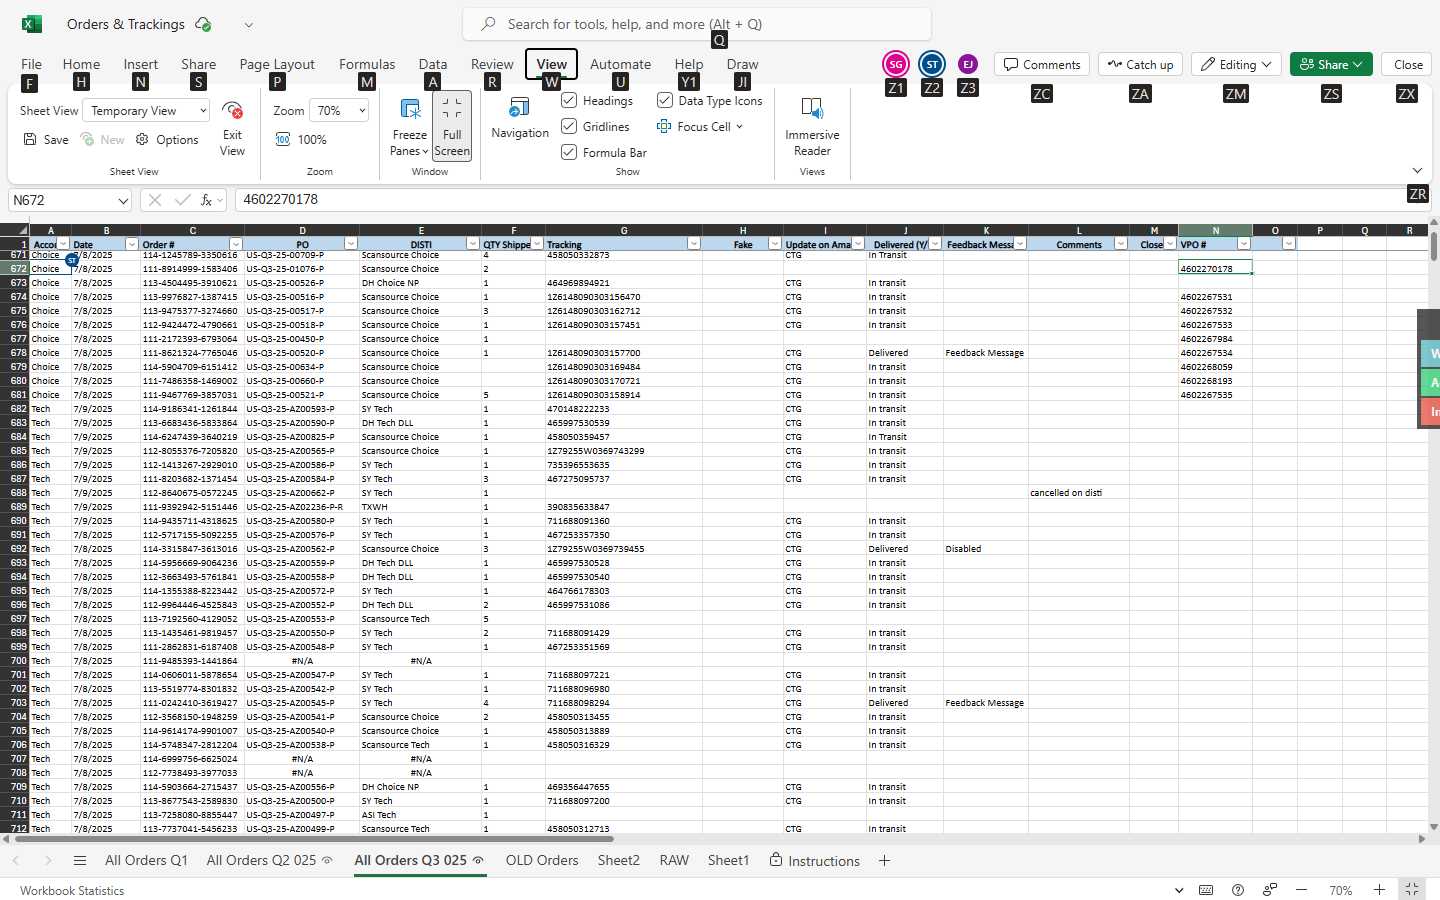Image resolution: width=1440 pixels, height=900 pixels.
Task: Click the Focus Cell icon
Action: pyautogui.click(x=664, y=126)
